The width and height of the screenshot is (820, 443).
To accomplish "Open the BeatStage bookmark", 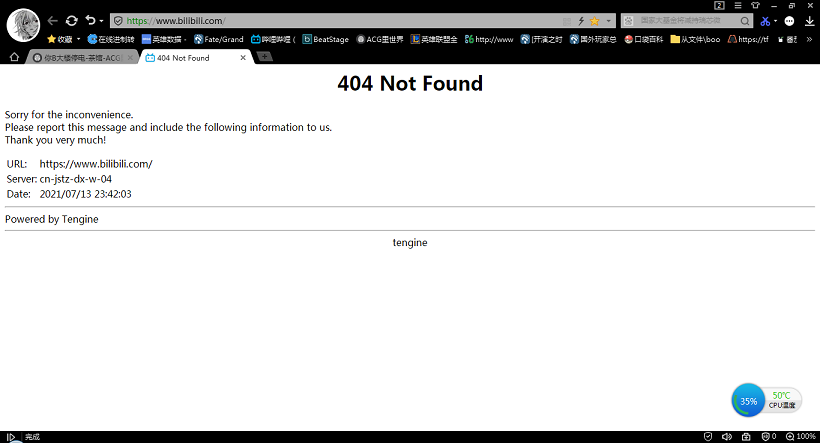I will 325,39.
